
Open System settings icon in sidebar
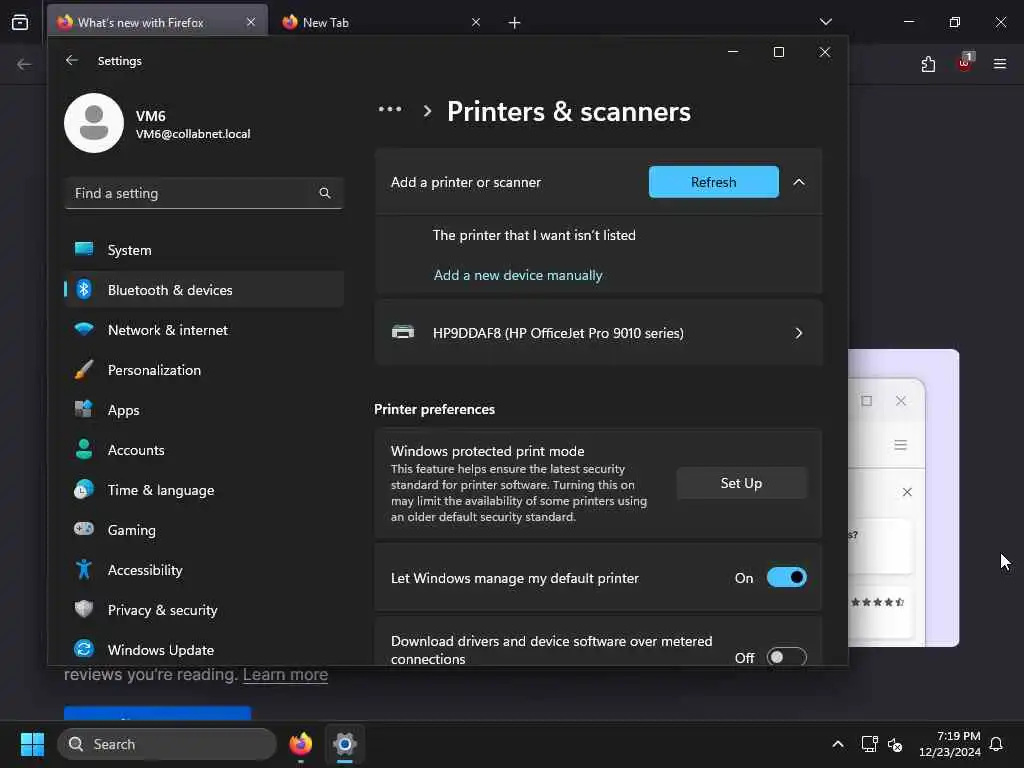coord(84,249)
